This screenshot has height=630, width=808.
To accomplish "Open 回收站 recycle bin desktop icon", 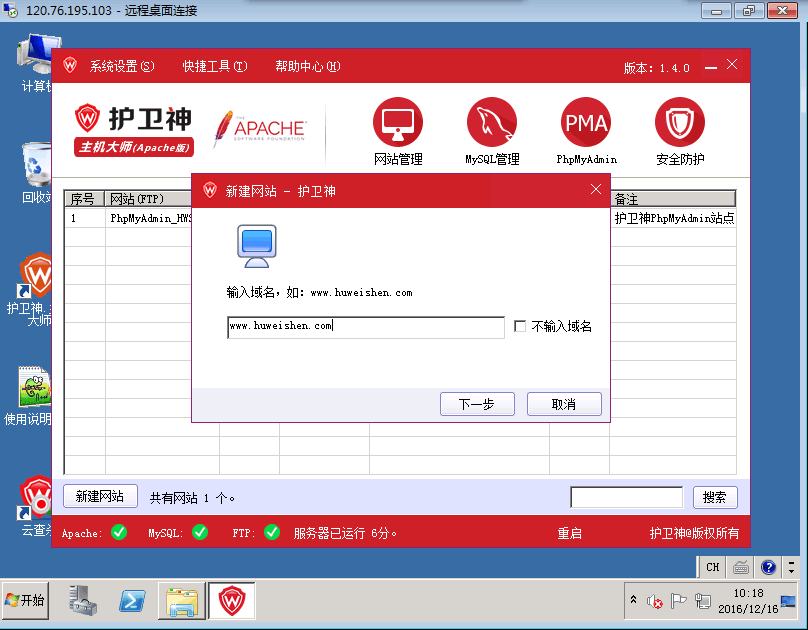I will pos(36,173).
